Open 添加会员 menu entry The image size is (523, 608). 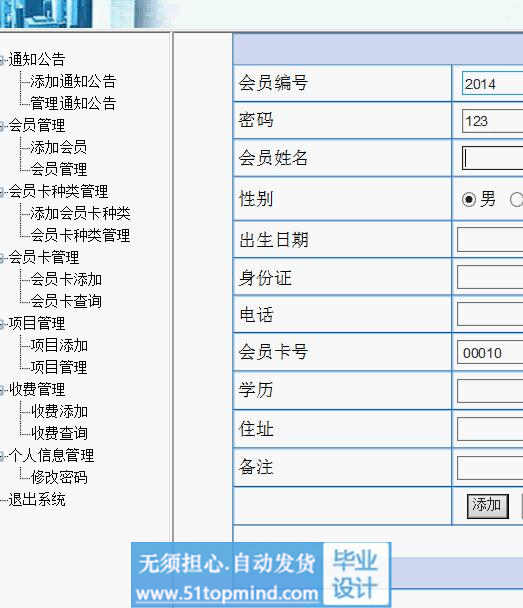point(59,147)
